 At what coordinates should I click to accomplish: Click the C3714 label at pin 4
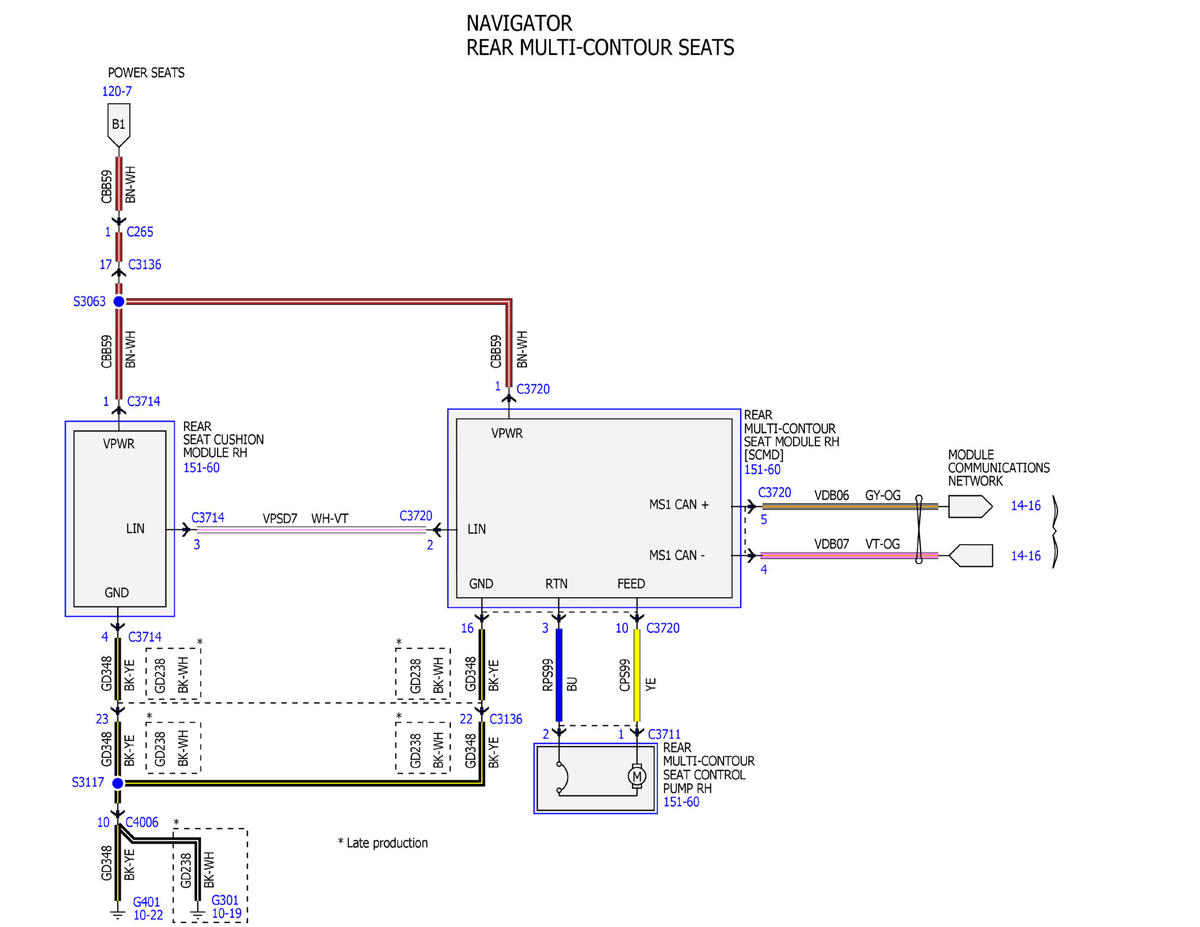pos(145,637)
